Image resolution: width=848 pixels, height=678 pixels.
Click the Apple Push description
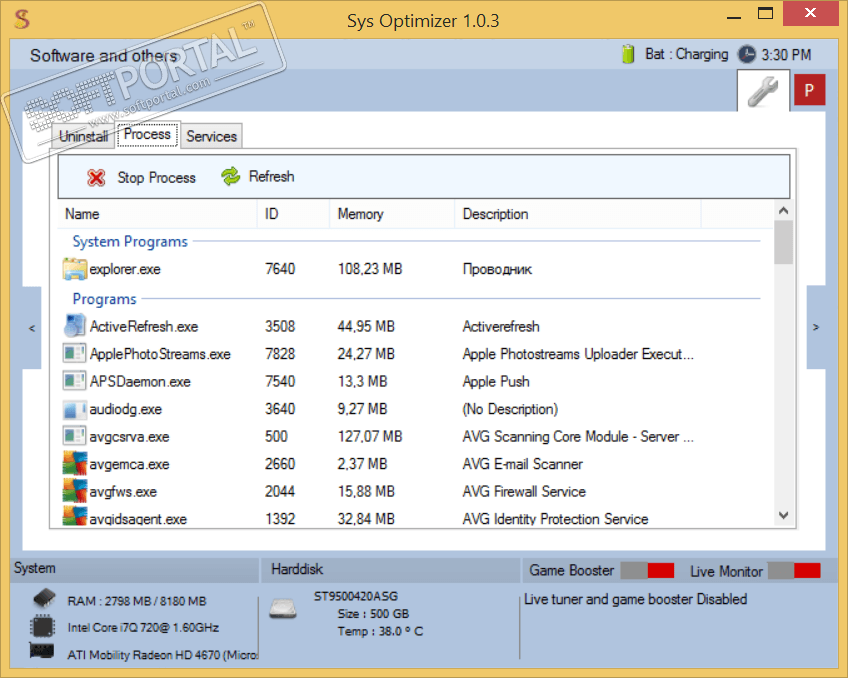tap(496, 381)
